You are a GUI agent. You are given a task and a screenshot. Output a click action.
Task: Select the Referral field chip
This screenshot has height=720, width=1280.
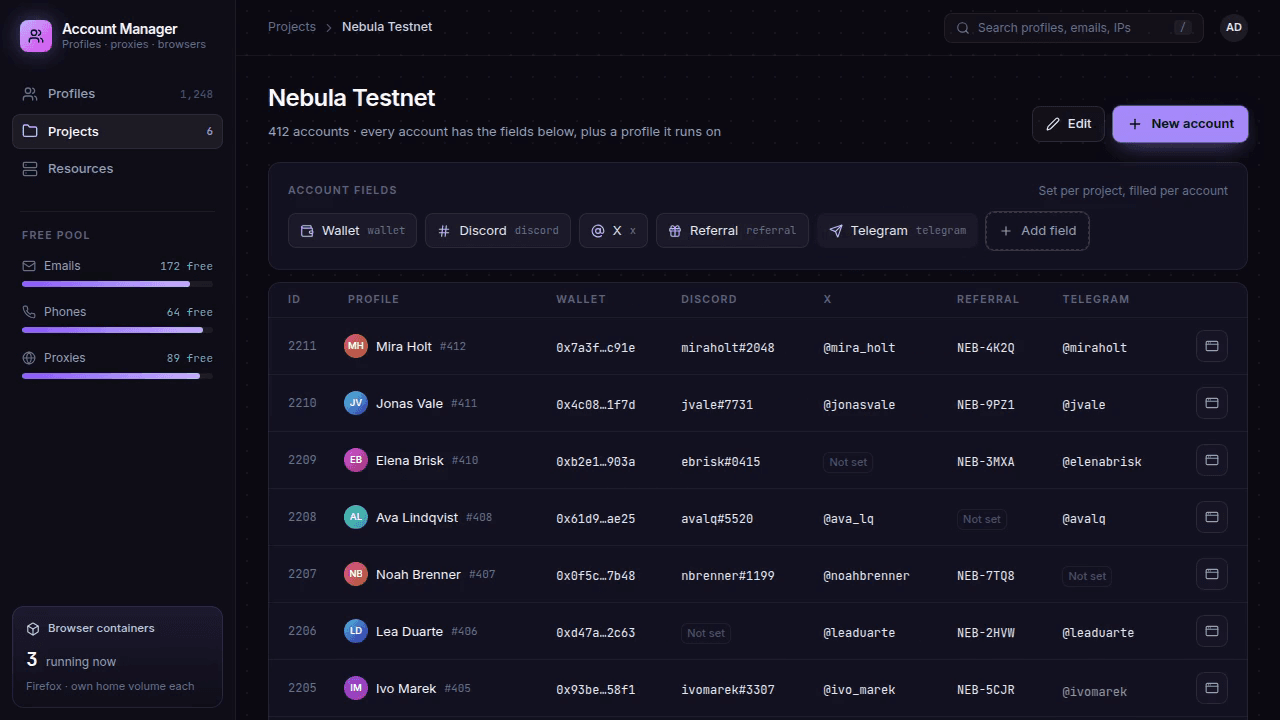click(x=732, y=231)
